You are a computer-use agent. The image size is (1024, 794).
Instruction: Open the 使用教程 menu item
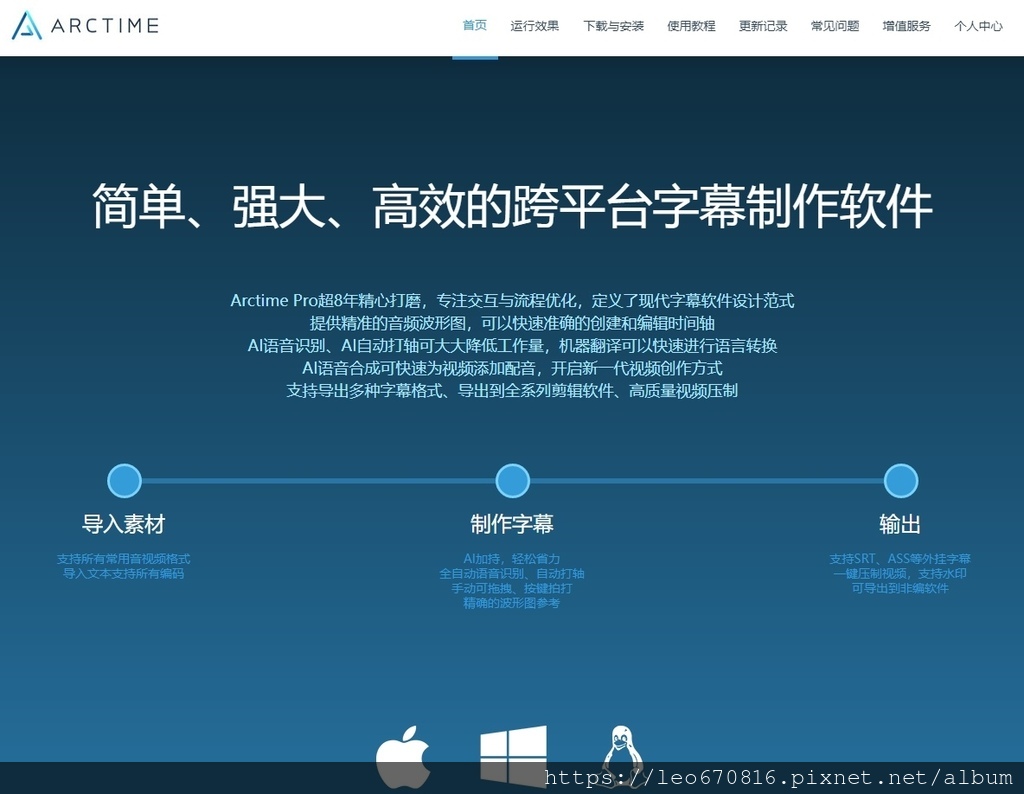[691, 25]
